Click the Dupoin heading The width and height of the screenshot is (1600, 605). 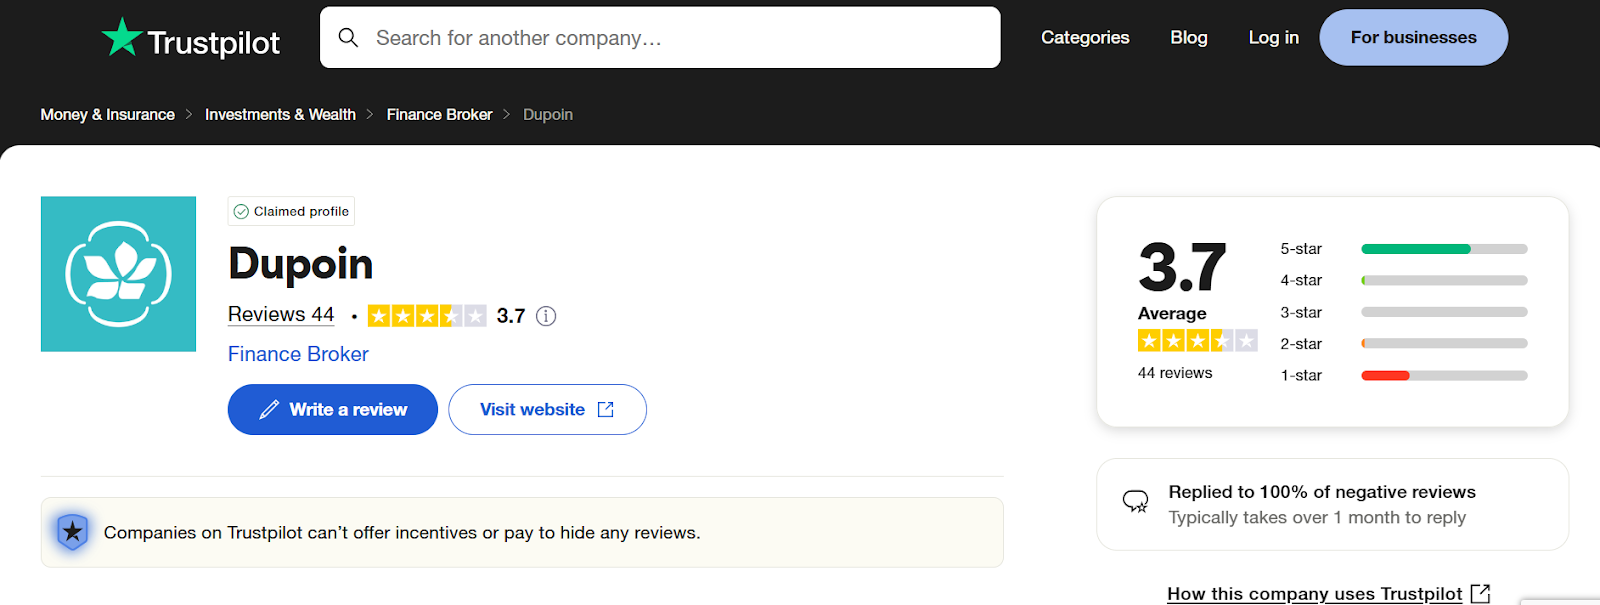click(301, 264)
